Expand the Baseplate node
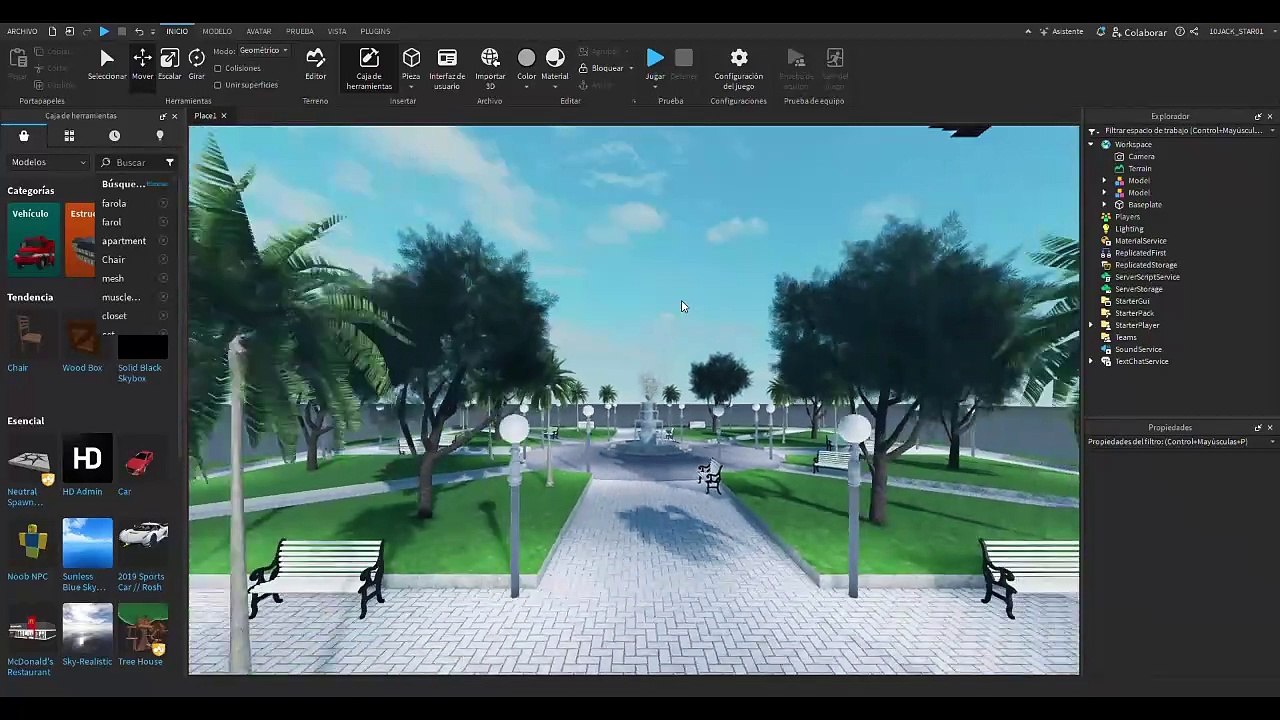The width and height of the screenshot is (1280, 720). coord(1104,205)
